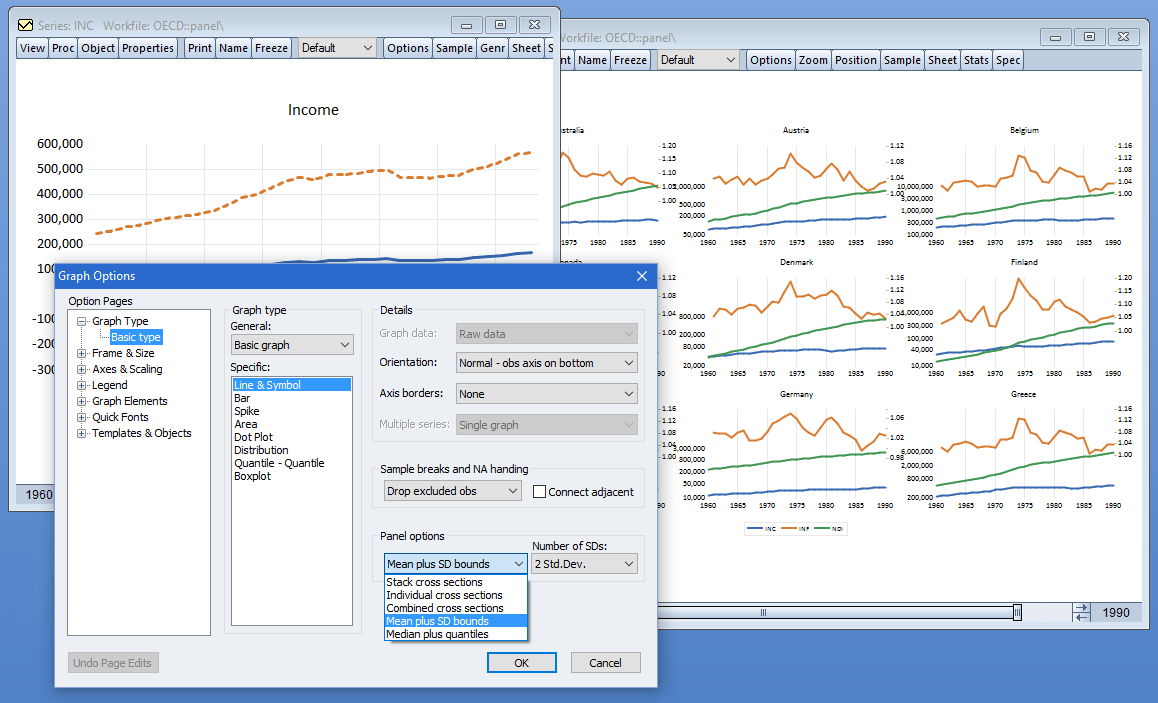Click the OK button
1158x703 pixels.
click(521, 662)
